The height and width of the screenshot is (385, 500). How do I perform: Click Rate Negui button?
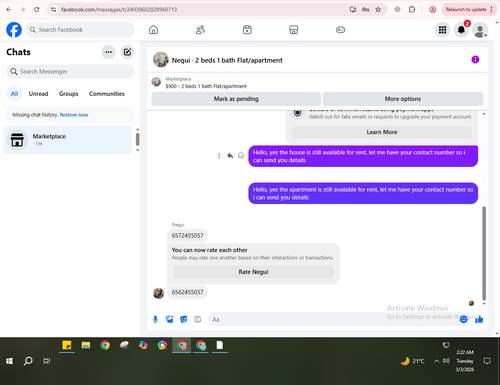click(x=253, y=272)
